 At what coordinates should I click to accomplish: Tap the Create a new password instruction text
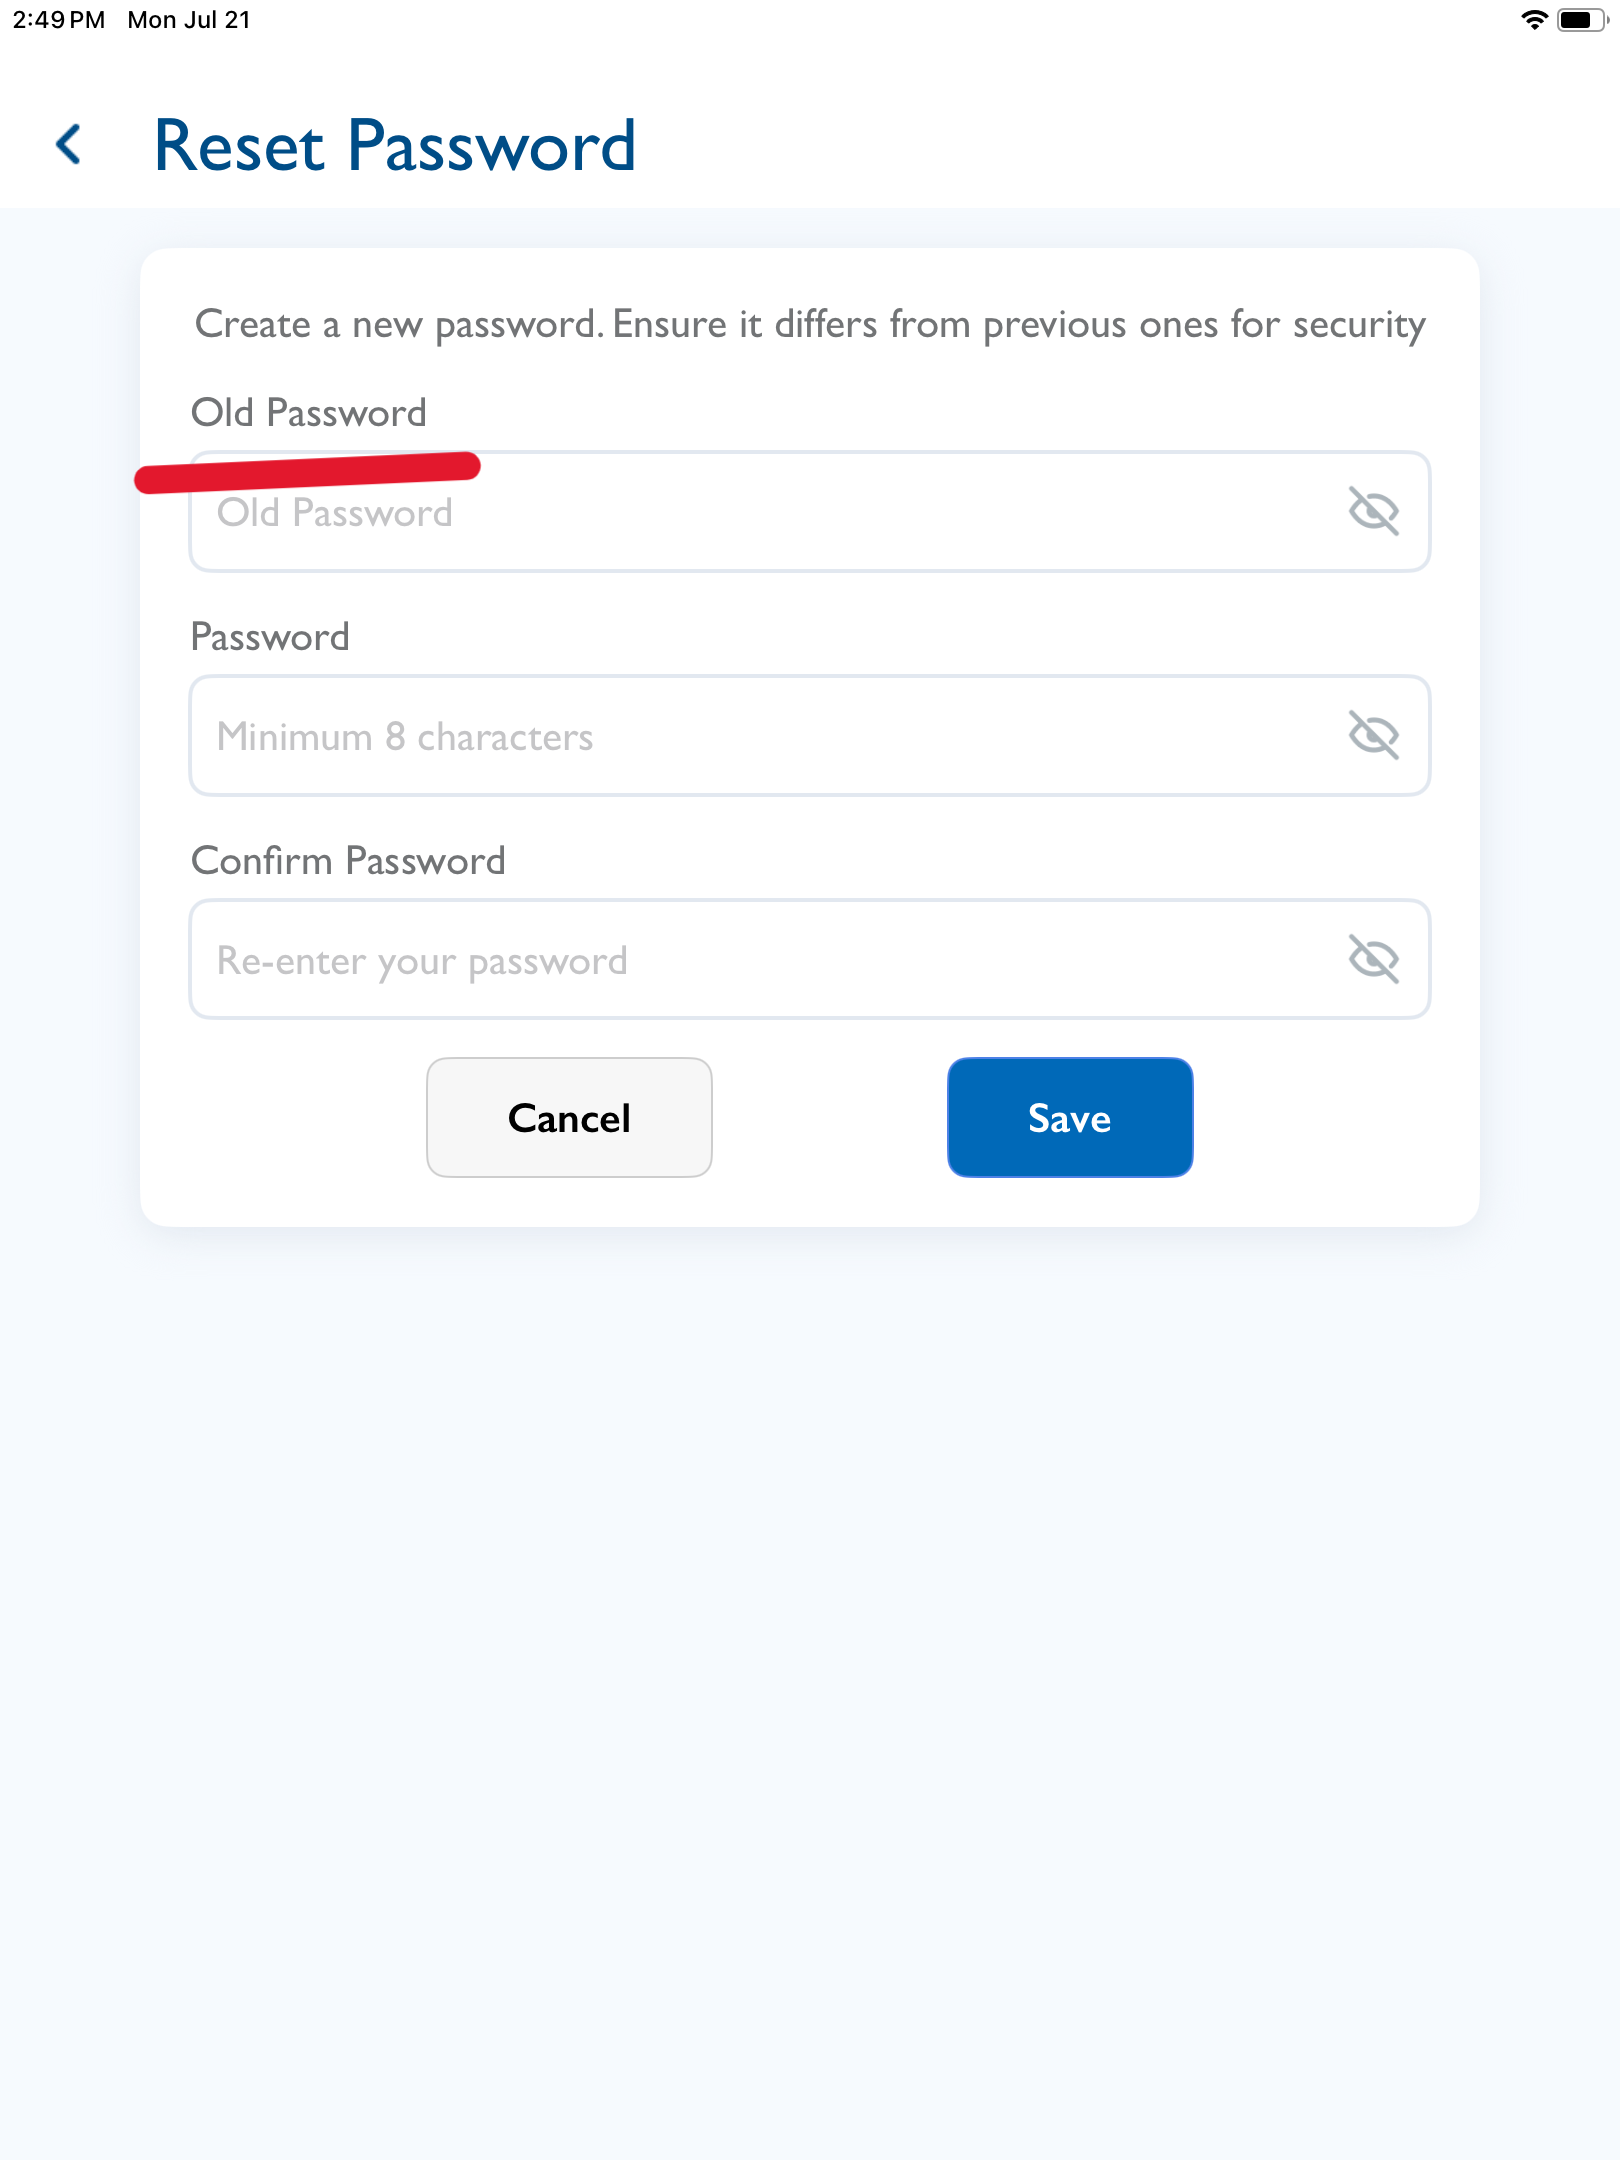pyautogui.click(x=810, y=325)
